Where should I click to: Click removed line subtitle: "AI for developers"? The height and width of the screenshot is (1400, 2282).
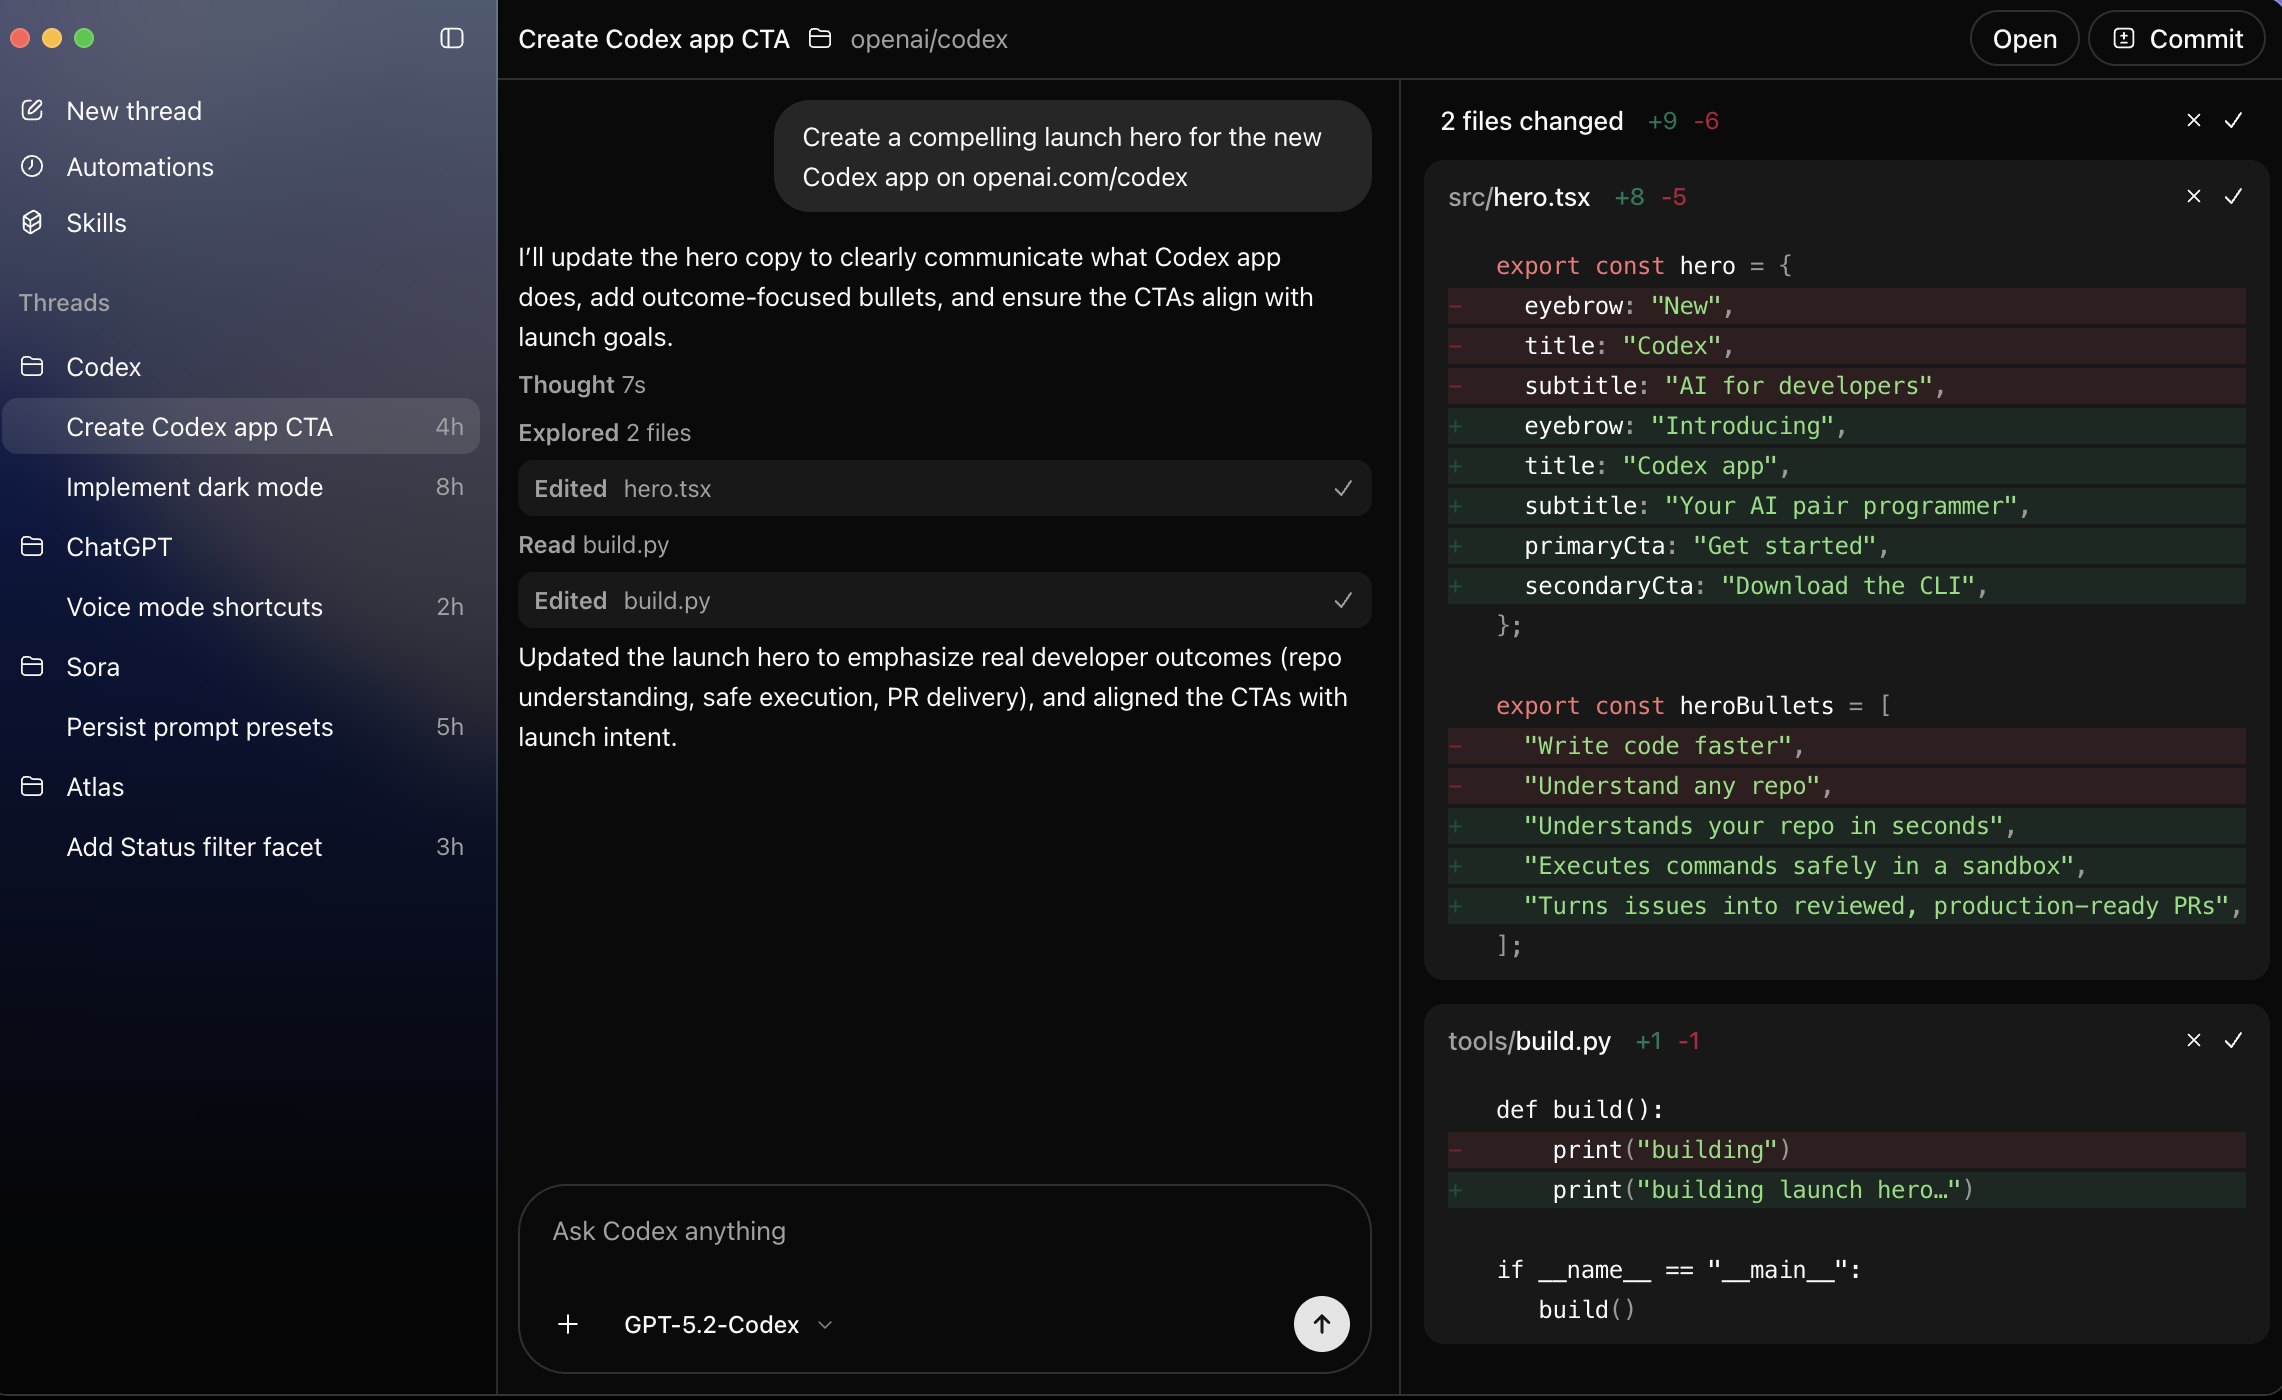click(x=1846, y=386)
